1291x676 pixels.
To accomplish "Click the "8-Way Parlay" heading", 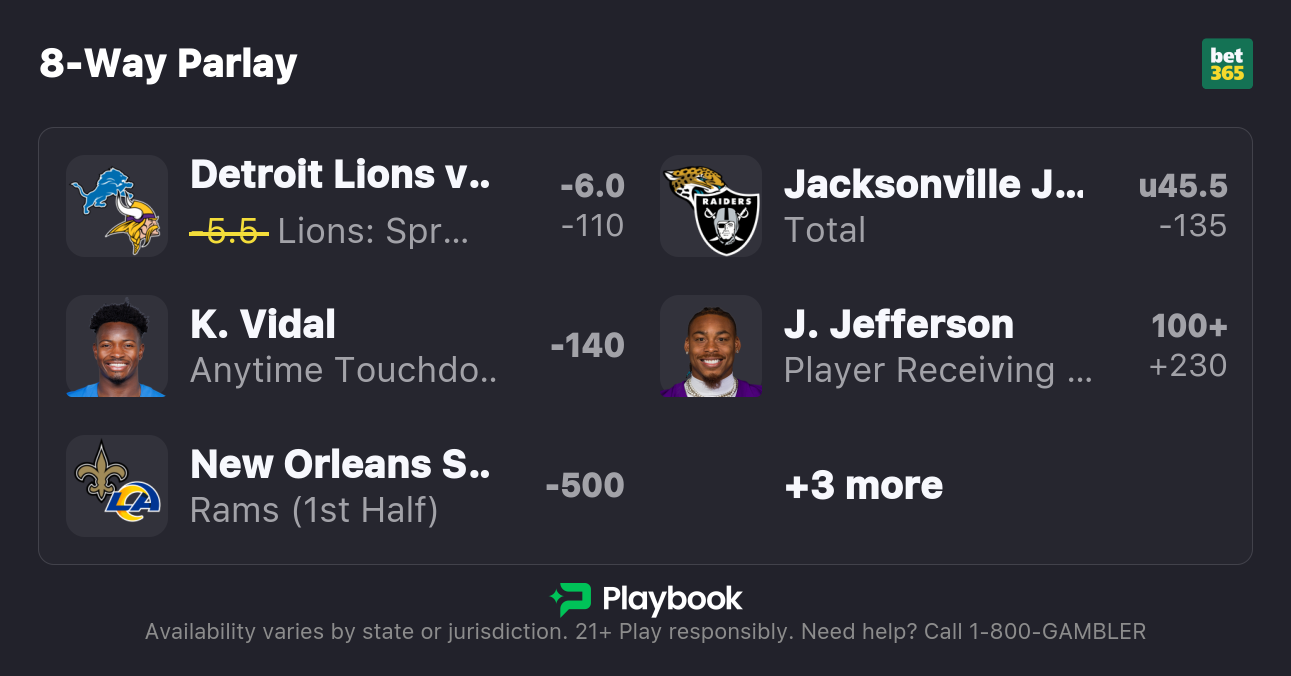I will click(x=169, y=64).
